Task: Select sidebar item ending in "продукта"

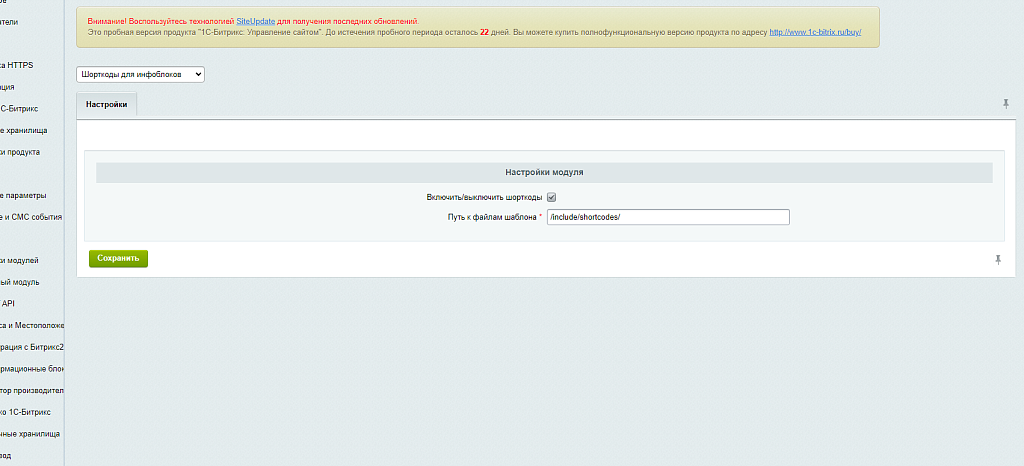Action: [20, 152]
